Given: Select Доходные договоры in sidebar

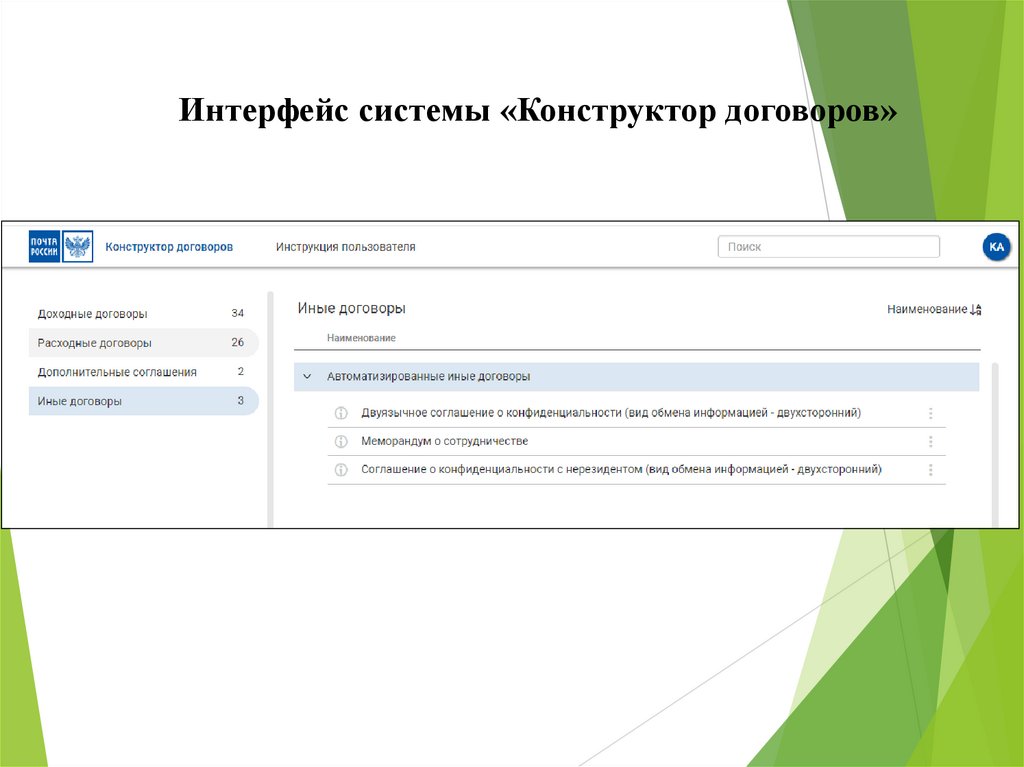Looking at the screenshot, I should [x=144, y=314].
